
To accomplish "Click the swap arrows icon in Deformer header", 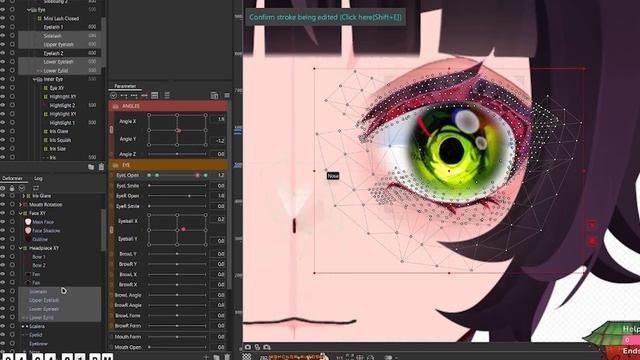I will click(x=36, y=188).
